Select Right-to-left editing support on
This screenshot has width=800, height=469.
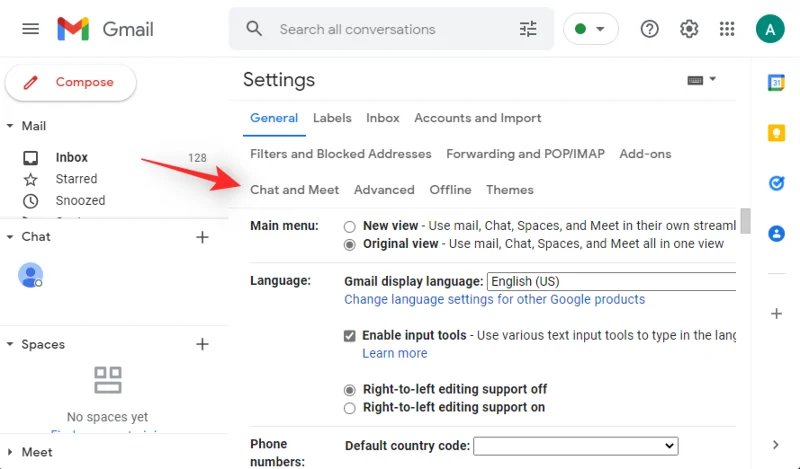pyautogui.click(x=349, y=408)
